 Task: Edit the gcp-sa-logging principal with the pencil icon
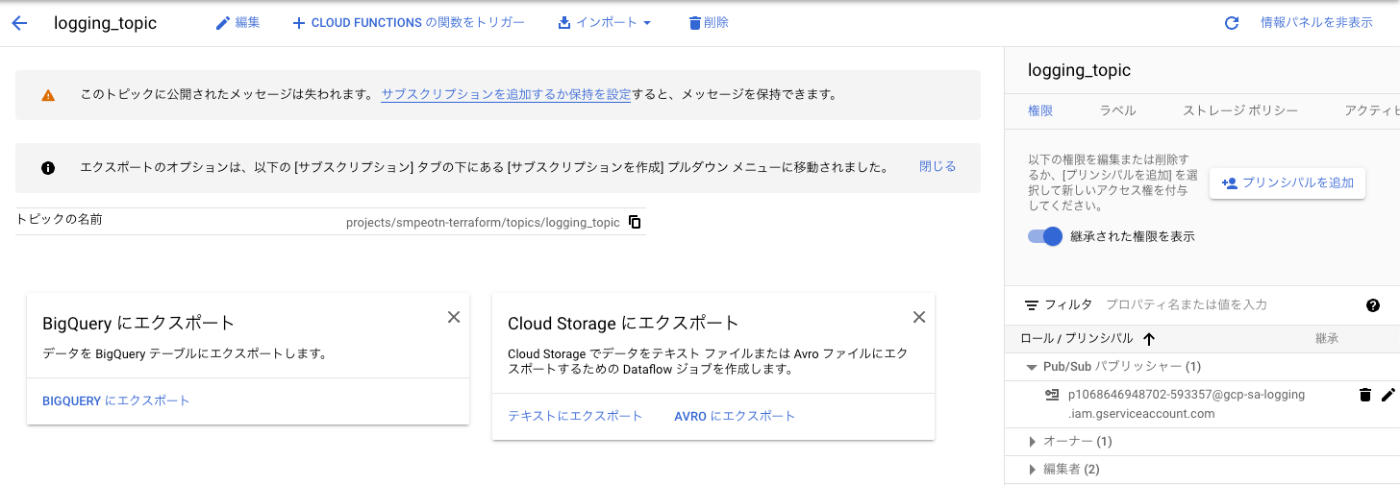[1388, 395]
